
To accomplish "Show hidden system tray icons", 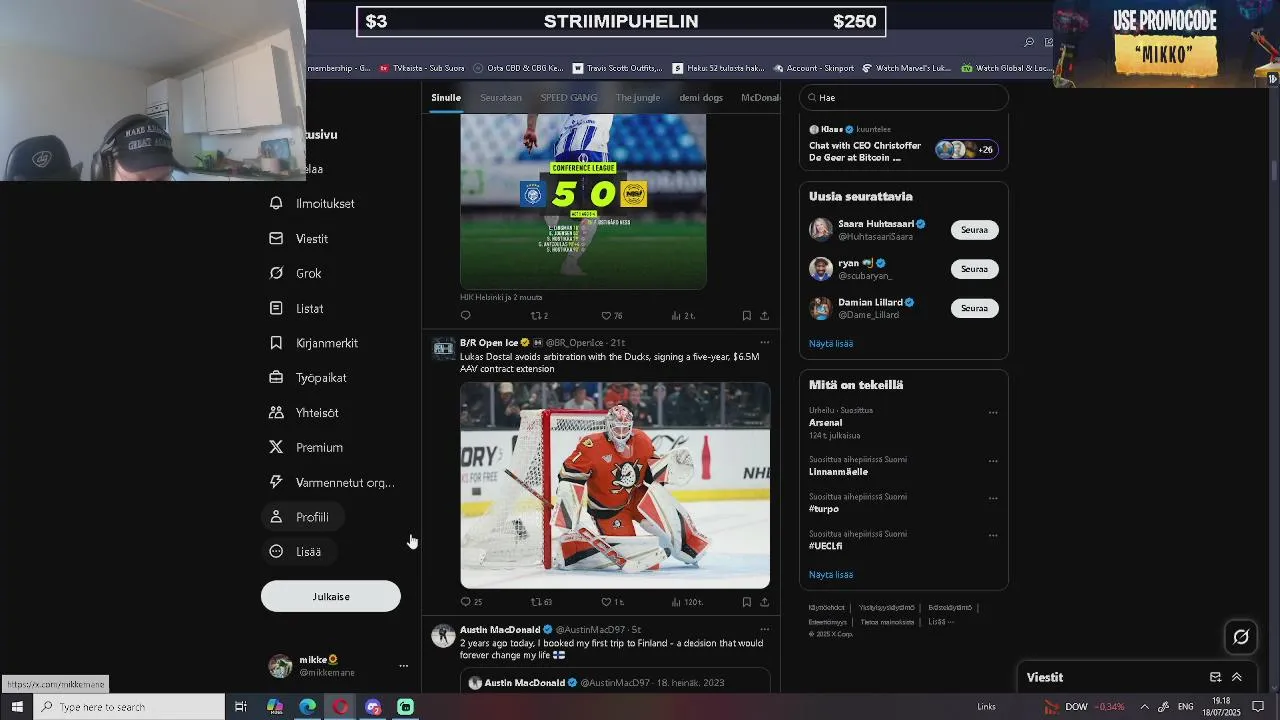I will coord(1144,707).
